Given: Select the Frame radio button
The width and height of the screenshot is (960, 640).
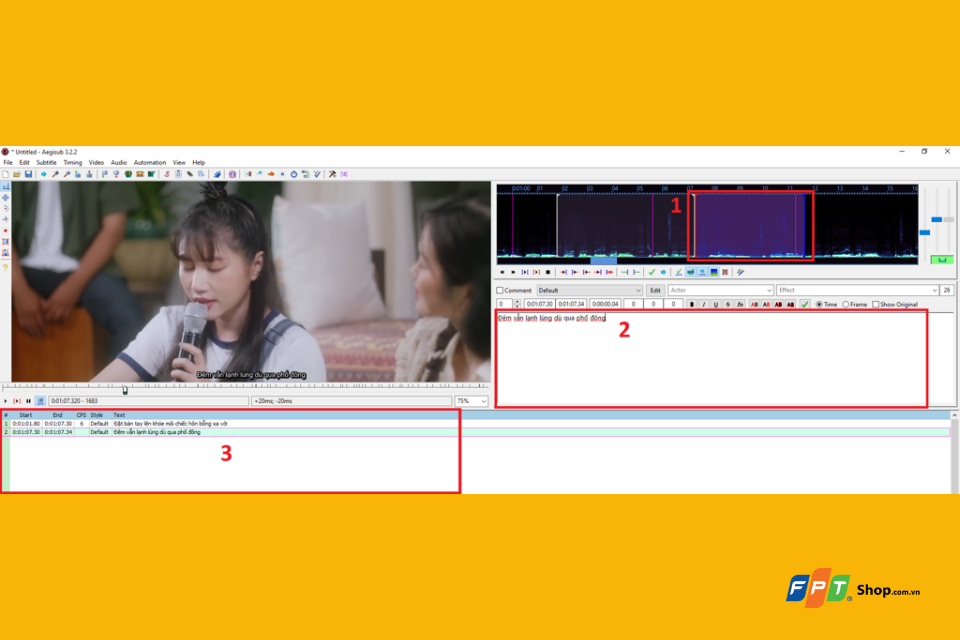Looking at the screenshot, I should tap(846, 304).
